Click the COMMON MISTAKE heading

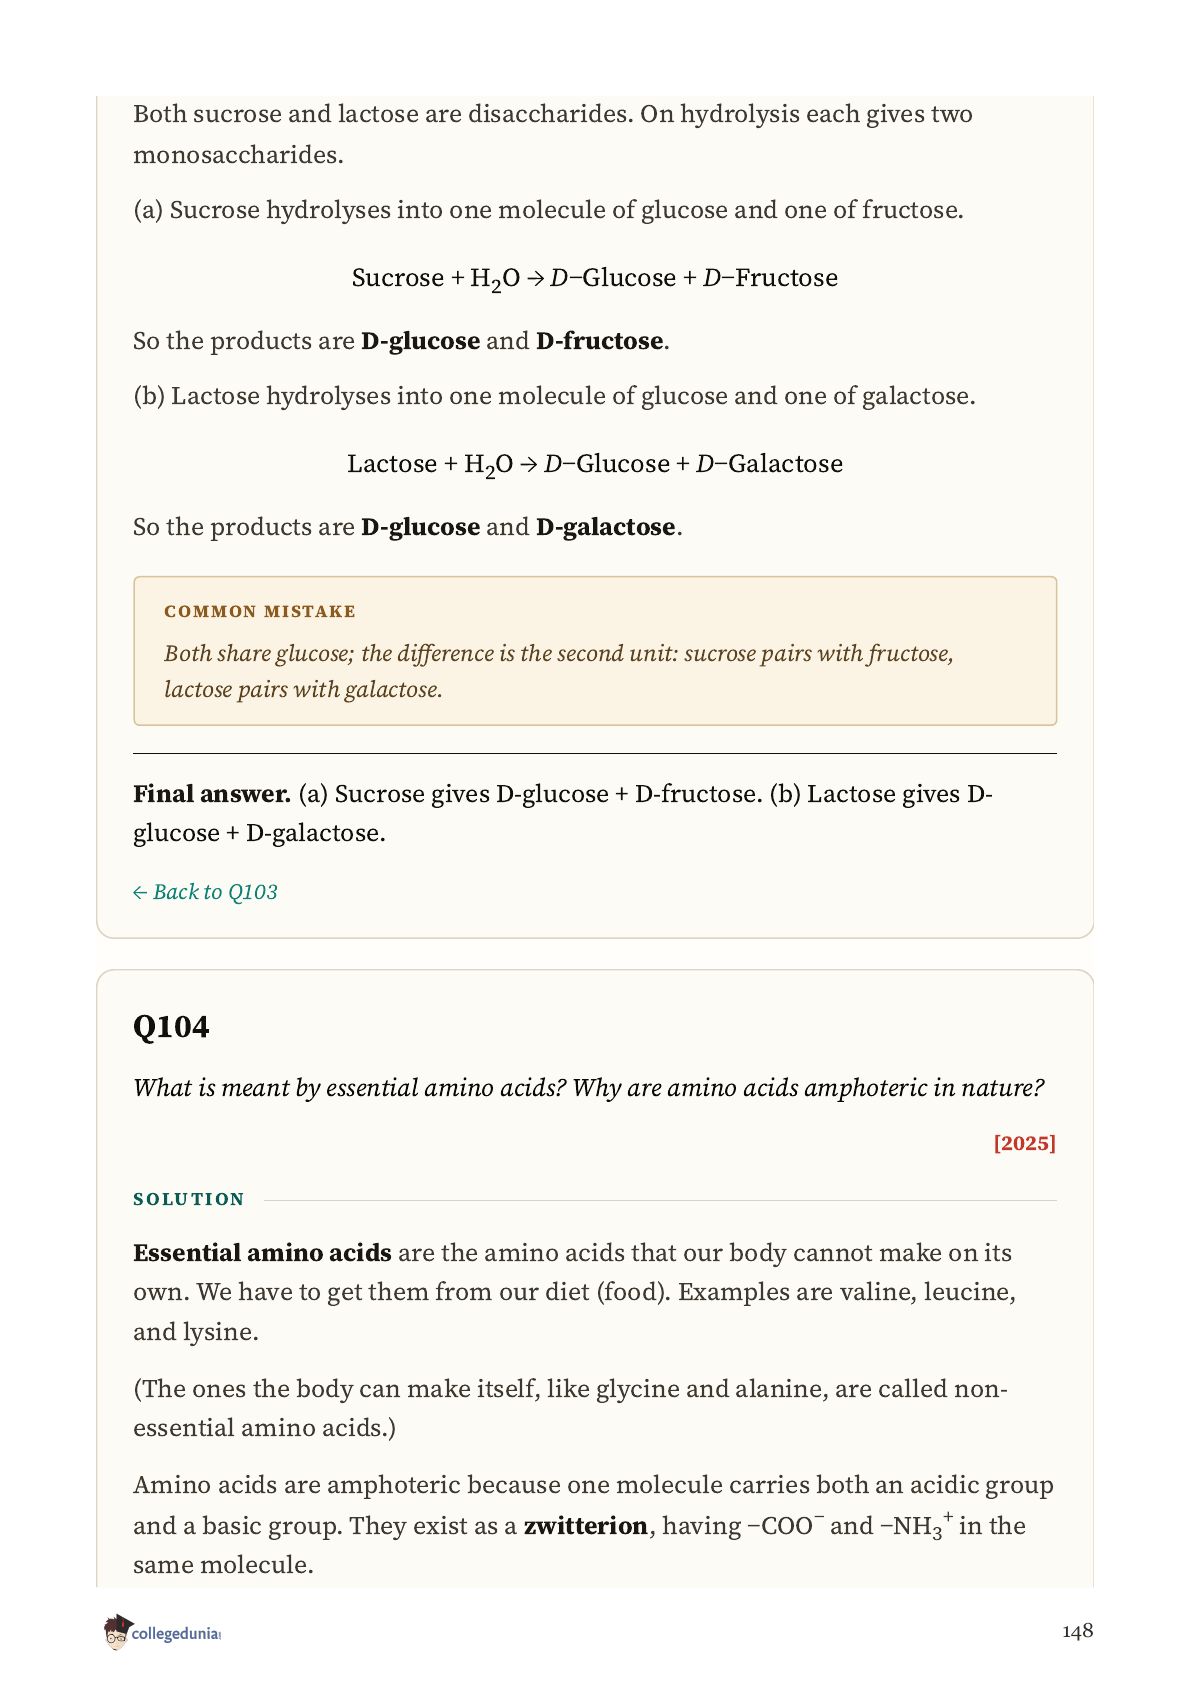point(260,611)
